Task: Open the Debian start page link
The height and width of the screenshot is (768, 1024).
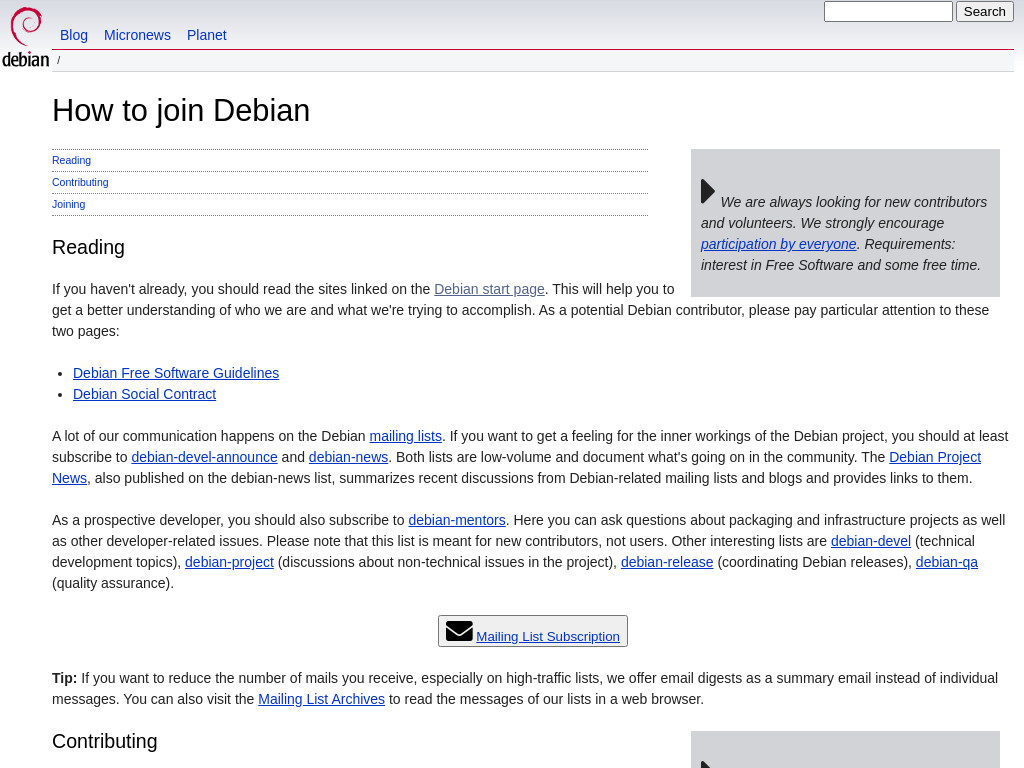Action: tap(489, 289)
